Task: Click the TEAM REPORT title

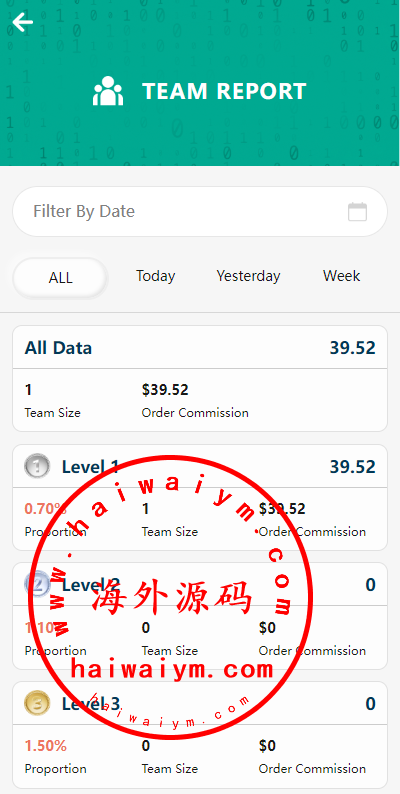Action: (x=224, y=91)
